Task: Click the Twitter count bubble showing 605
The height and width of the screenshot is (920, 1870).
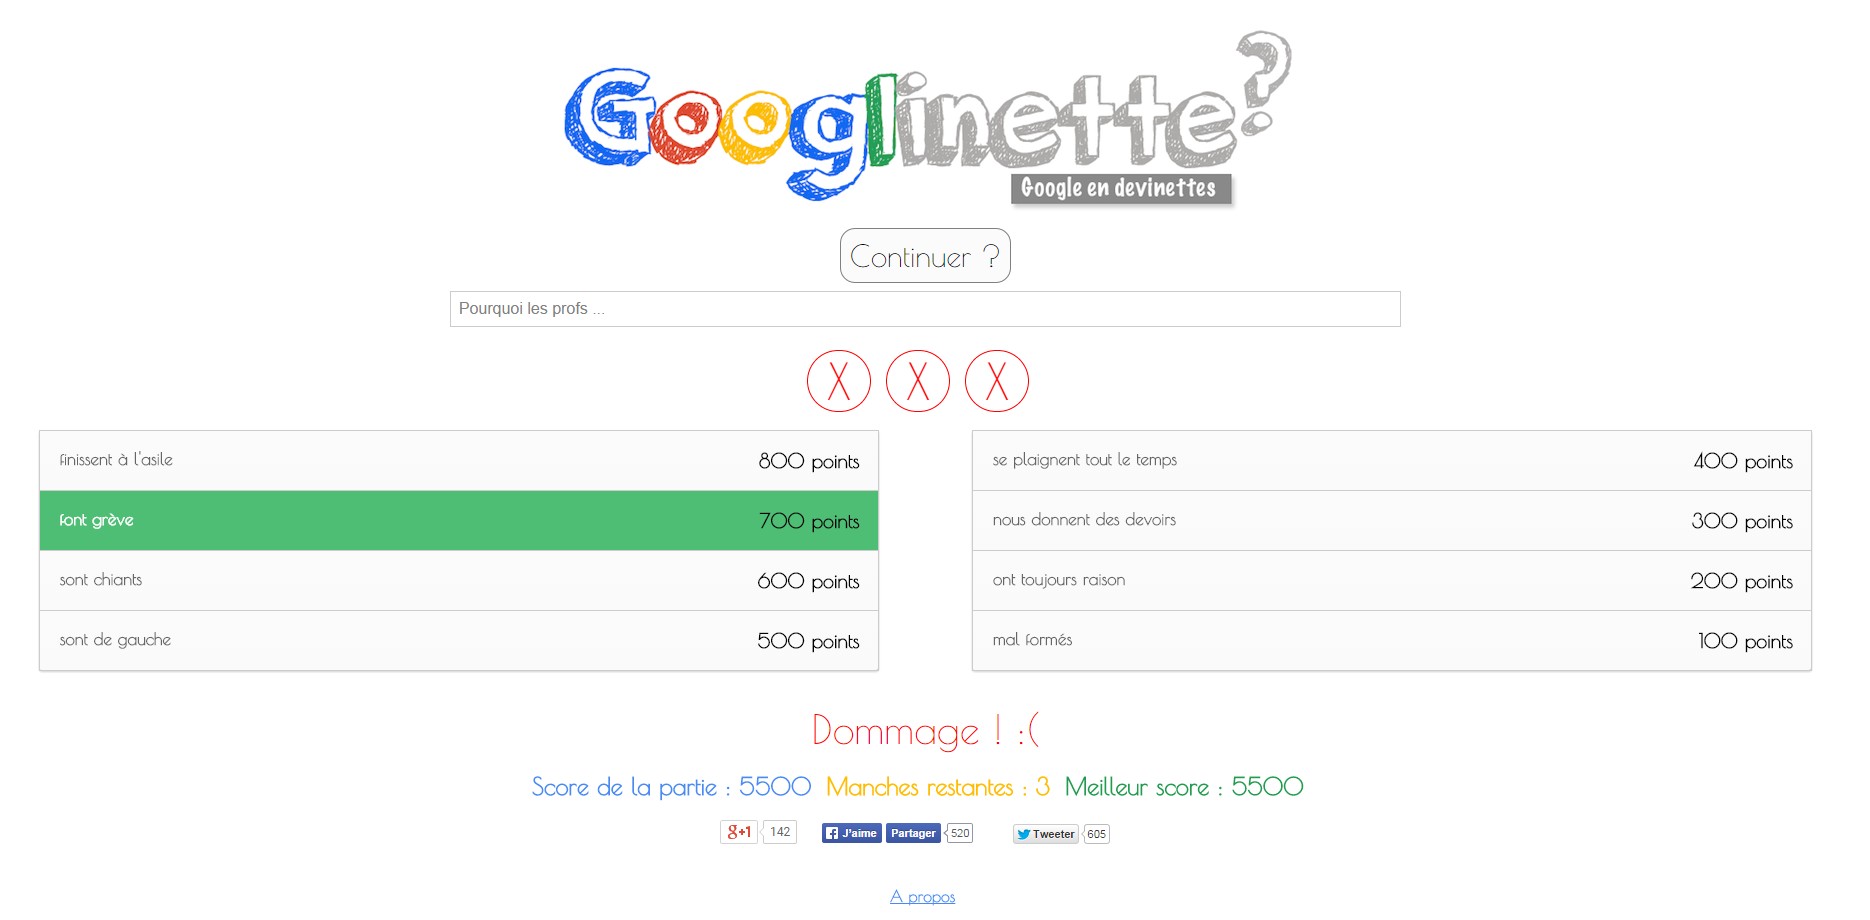Action: 1097,834
